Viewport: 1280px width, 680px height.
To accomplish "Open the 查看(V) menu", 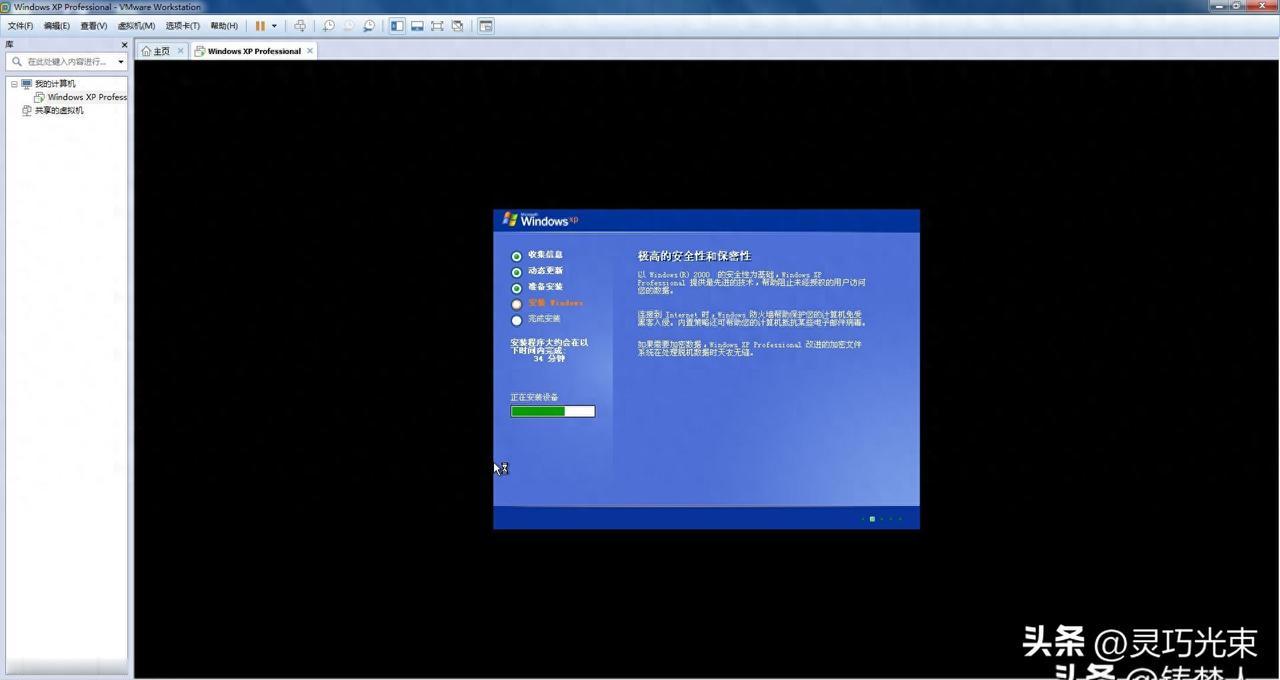I will [x=94, y=26].
